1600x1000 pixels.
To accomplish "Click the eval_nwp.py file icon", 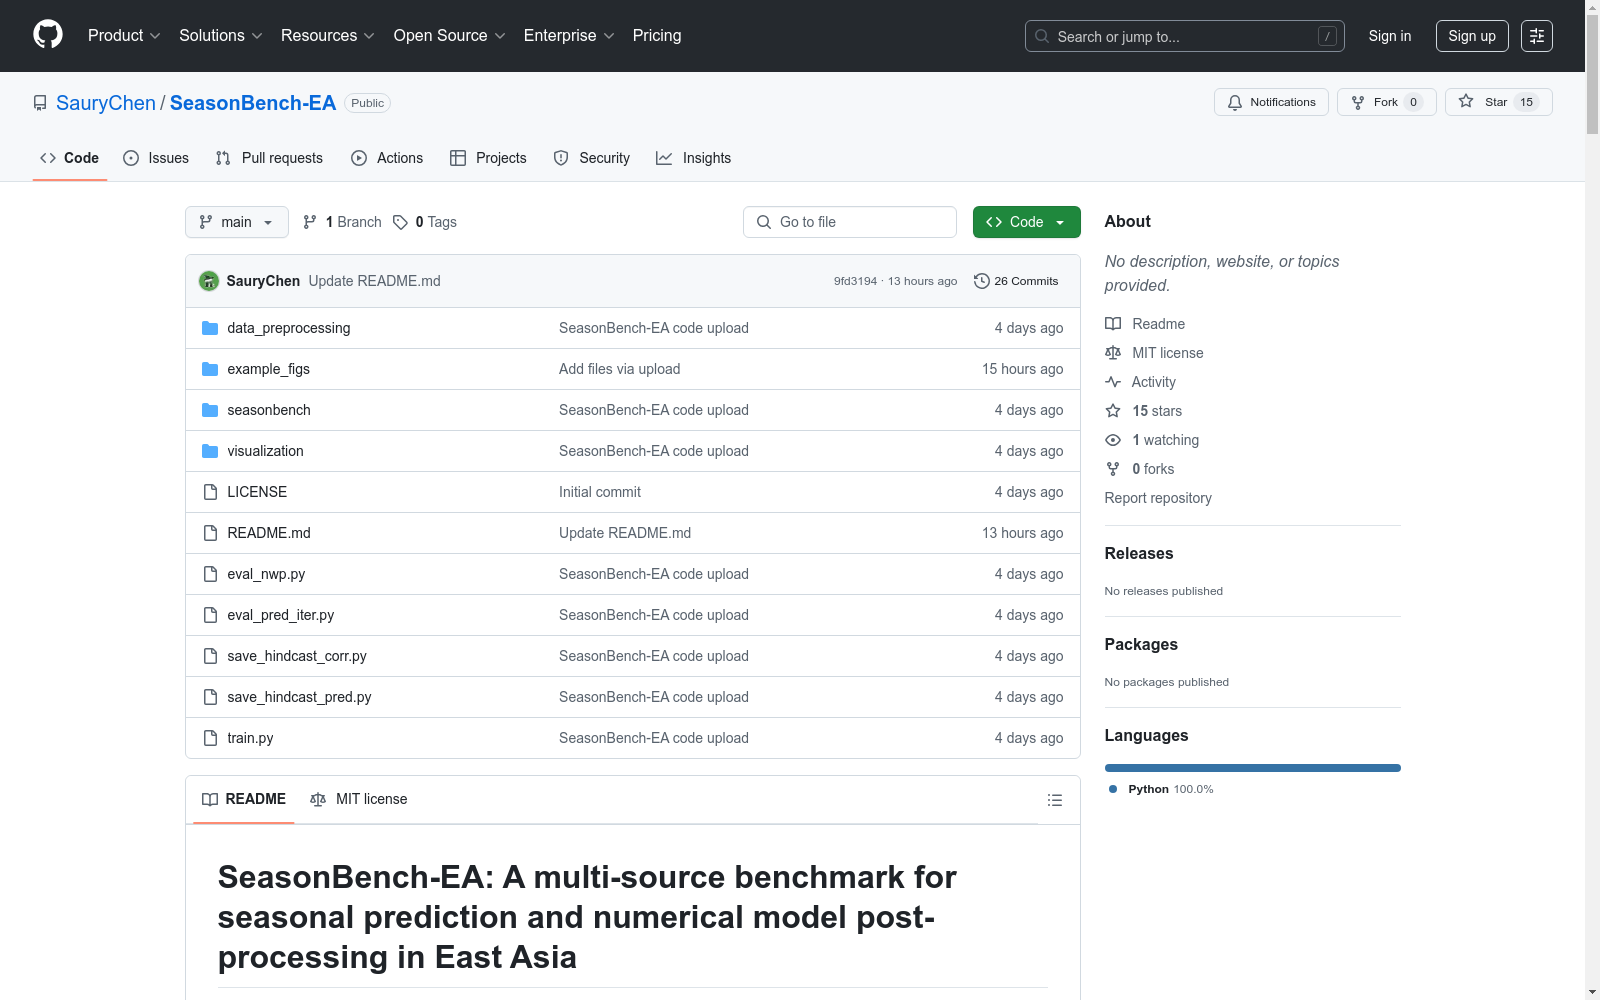I will point(210,574).
